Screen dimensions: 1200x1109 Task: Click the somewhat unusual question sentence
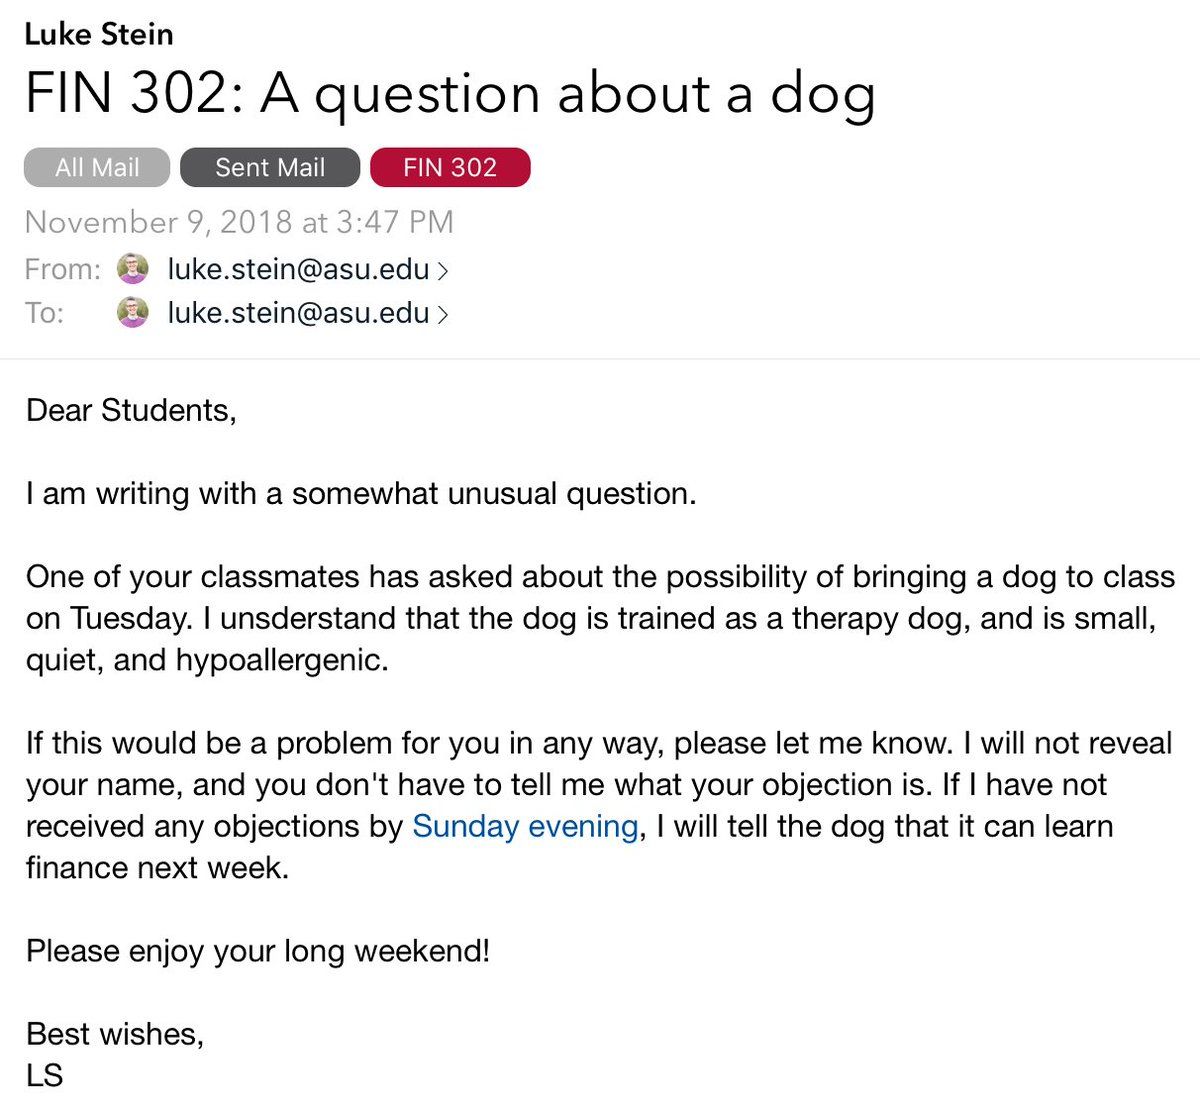360,494
